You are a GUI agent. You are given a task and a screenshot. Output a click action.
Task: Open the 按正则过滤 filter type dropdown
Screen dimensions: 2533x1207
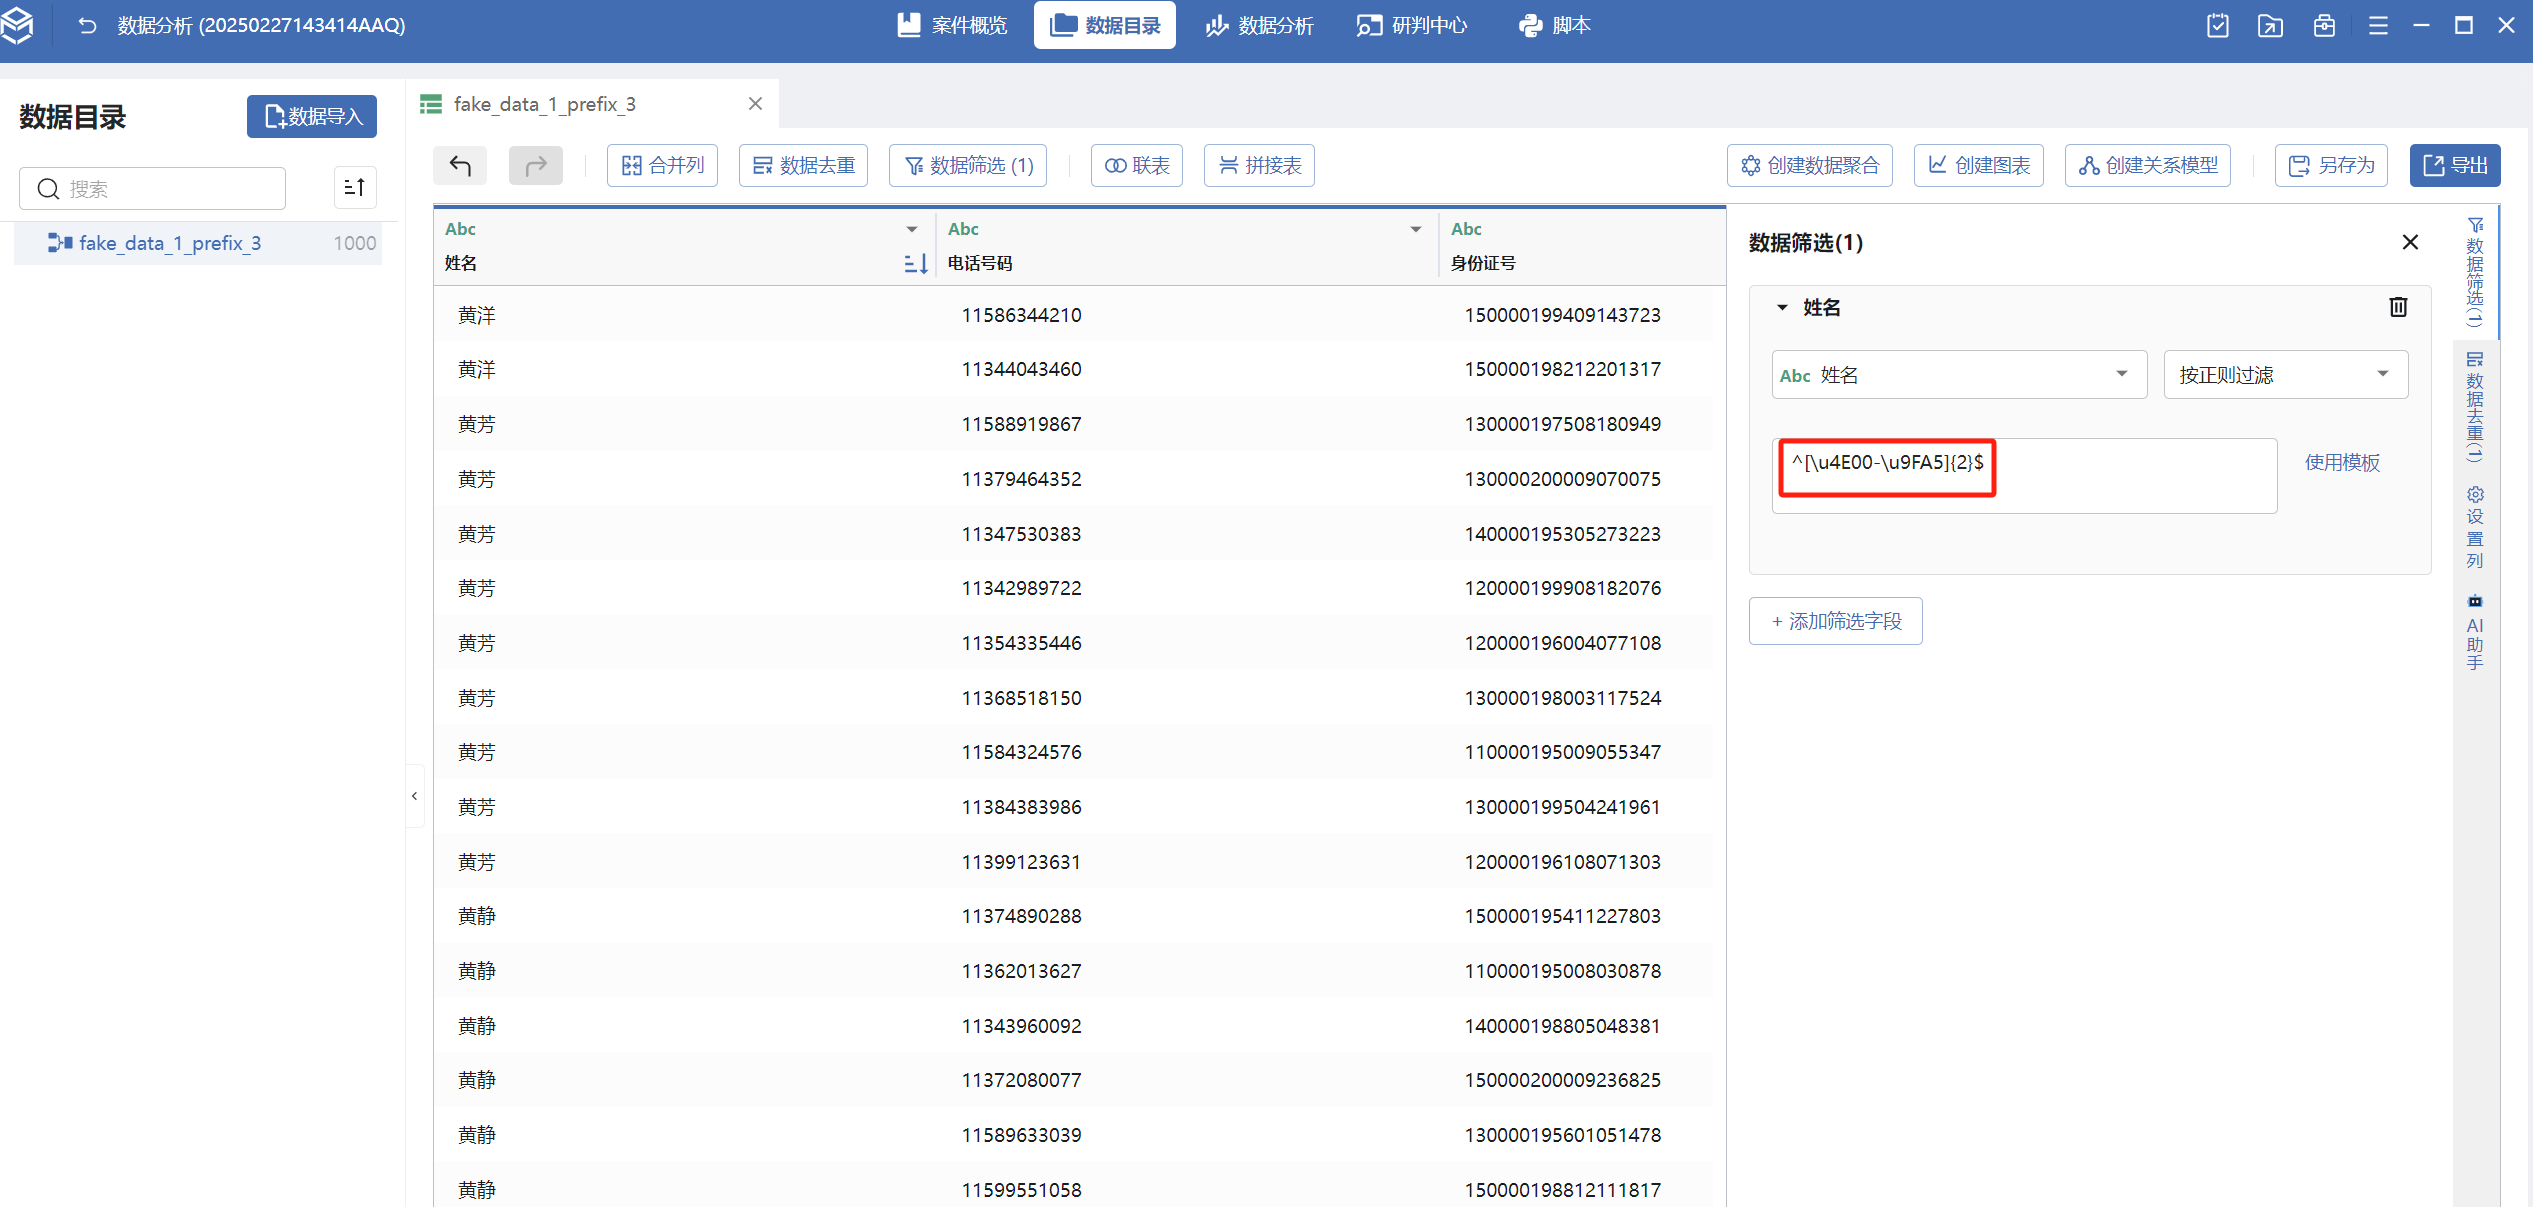(x=2285, y=375)
